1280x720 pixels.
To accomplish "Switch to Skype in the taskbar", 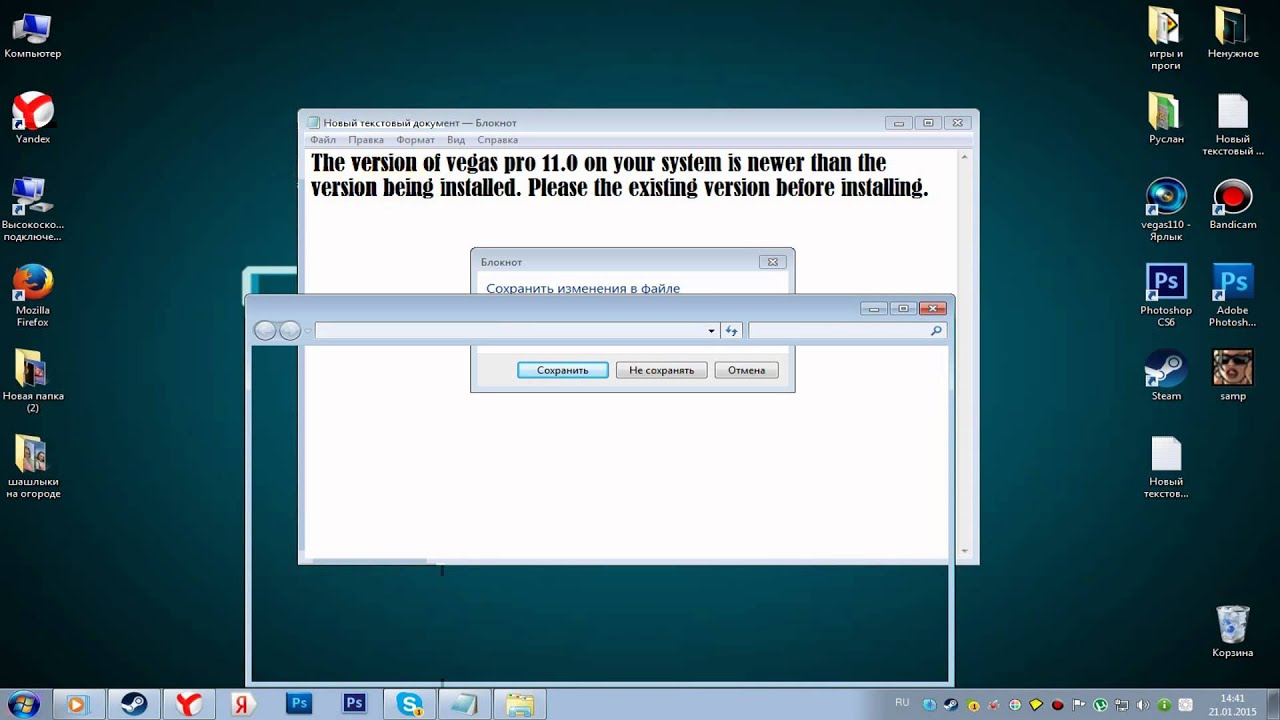I will coord(409,704).
